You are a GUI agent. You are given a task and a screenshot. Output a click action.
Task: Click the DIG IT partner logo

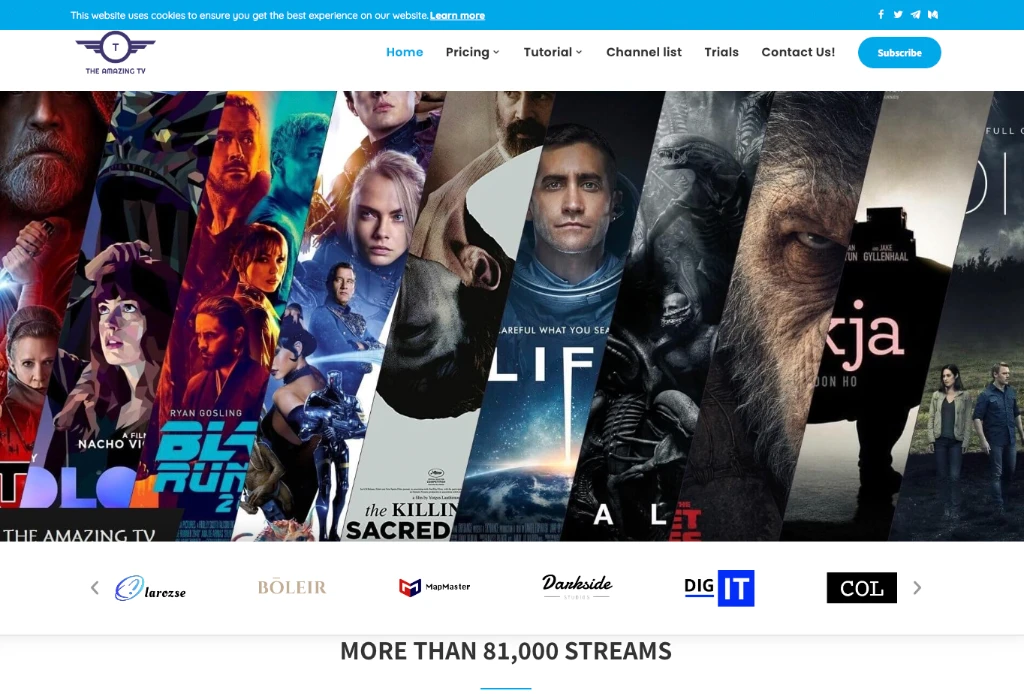coord(719,588)
